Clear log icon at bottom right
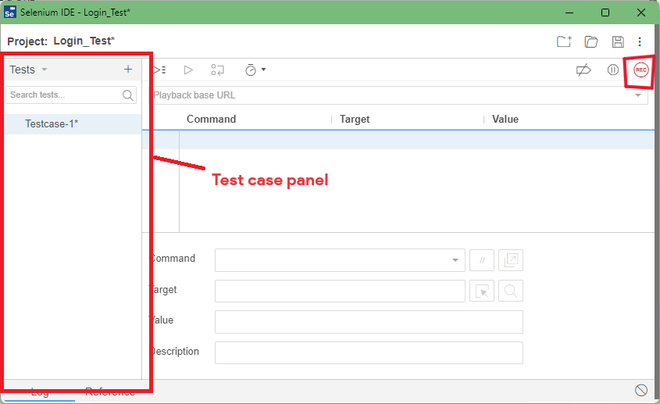660x404 pixels. (641, 391)
